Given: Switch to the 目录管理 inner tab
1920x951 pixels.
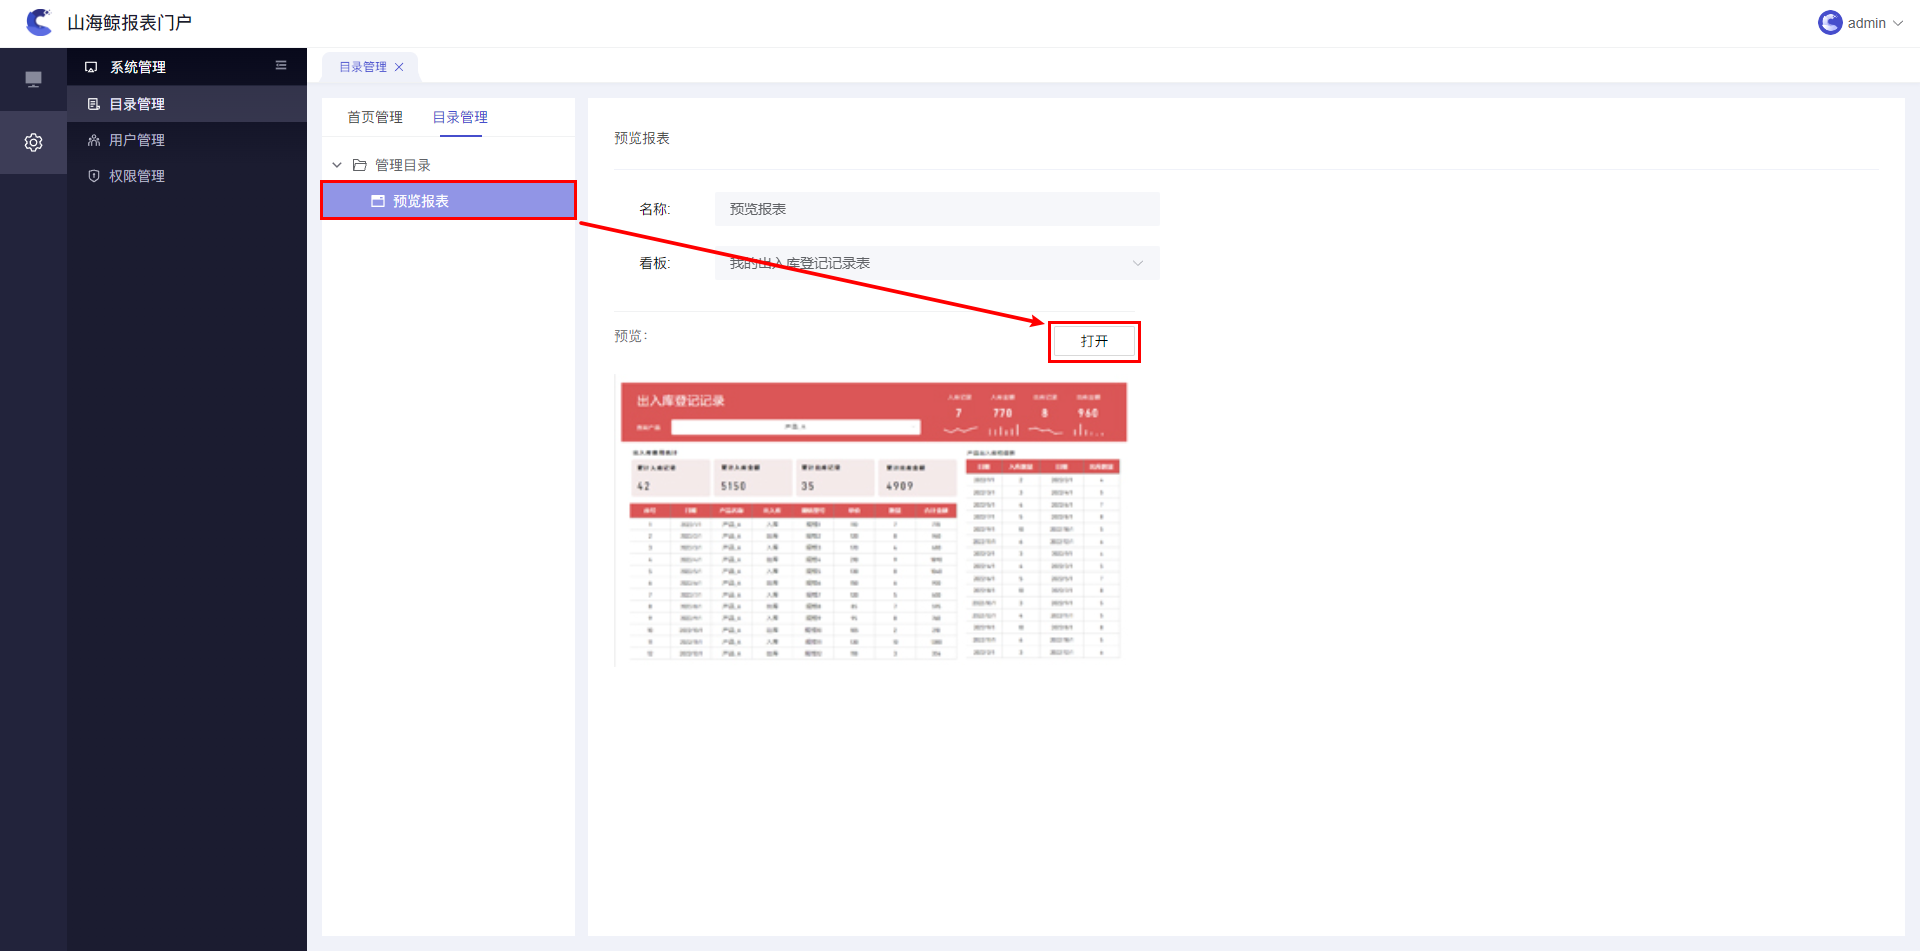Looking at the screenshot, I should pos(460,117).
